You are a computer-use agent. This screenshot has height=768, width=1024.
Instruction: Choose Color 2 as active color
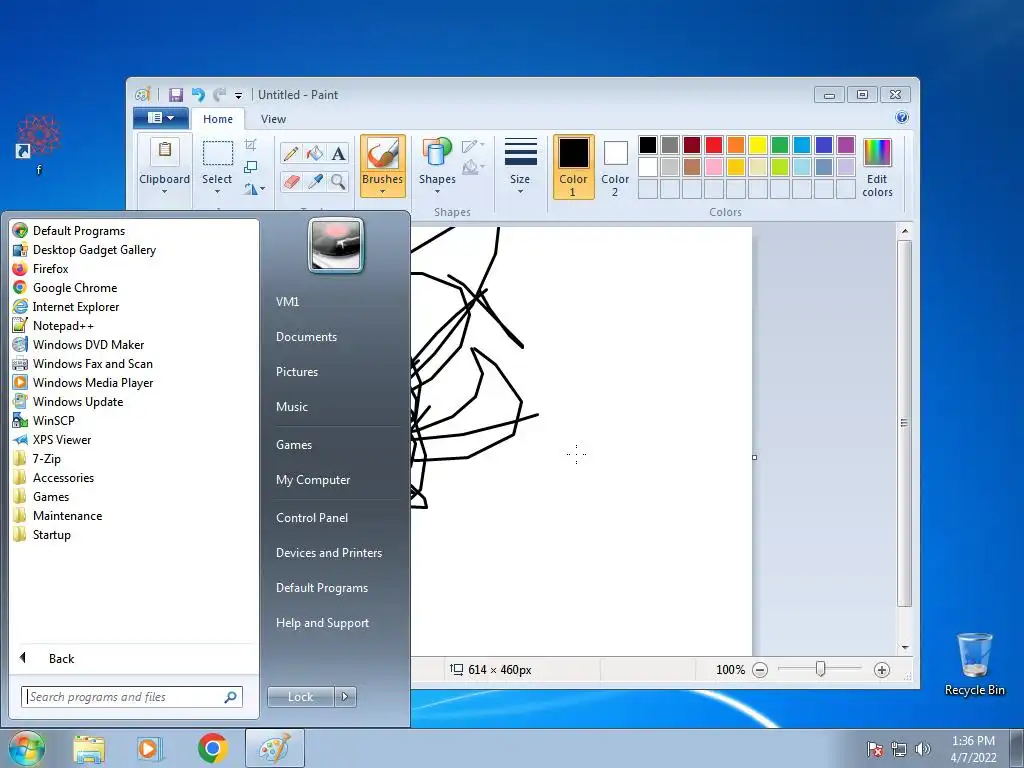point(615,167)
